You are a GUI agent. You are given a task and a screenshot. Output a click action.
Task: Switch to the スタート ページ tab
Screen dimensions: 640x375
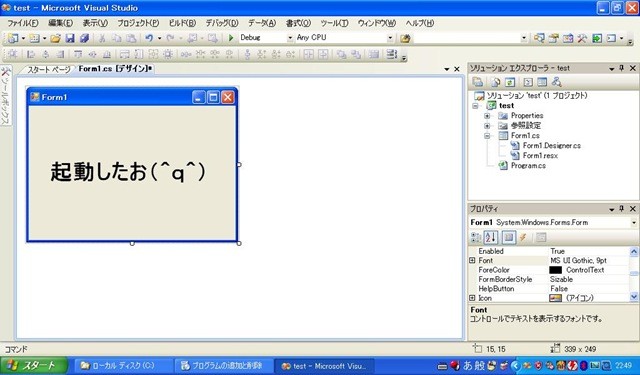49,69
